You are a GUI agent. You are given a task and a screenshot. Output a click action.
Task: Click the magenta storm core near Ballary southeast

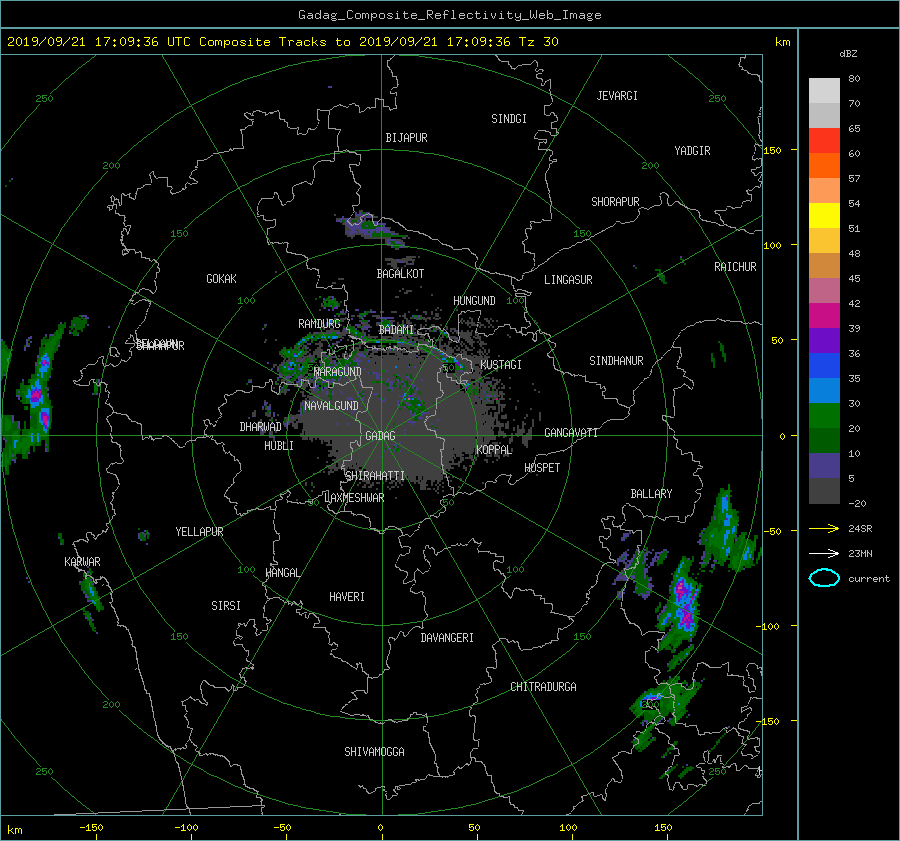pos(684,603)
